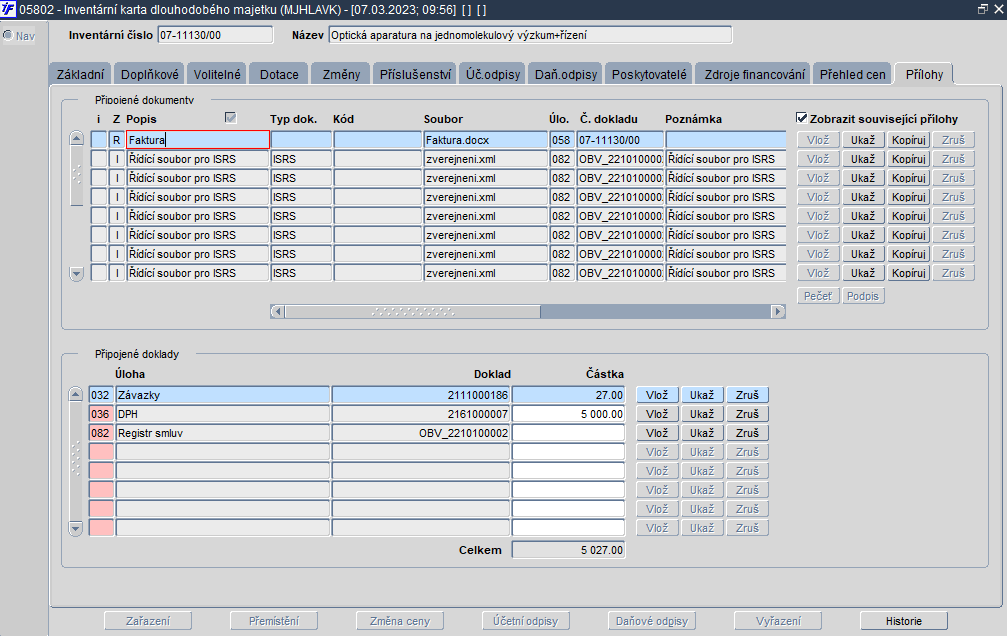
Task: Click down arrow of Připojené doklady list
Action: [75, 527]
